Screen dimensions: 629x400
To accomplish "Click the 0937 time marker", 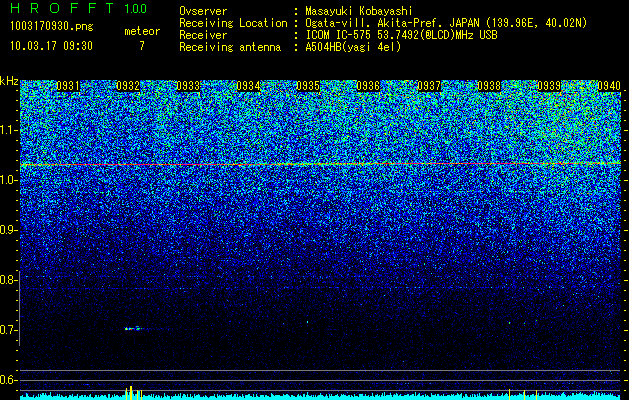I will pos(429,86).
